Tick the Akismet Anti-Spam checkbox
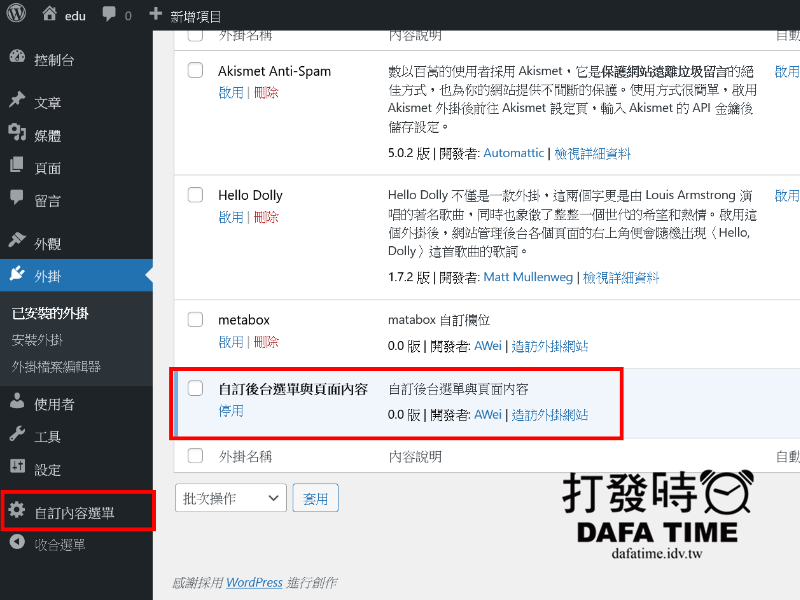The height and width of the screenshot is (600, 800). (x=195, y=70)
